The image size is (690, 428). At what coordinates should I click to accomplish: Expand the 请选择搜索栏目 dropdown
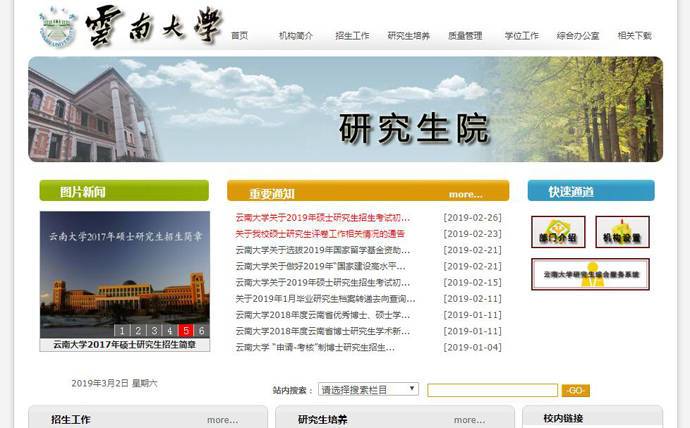click(368, 389)
